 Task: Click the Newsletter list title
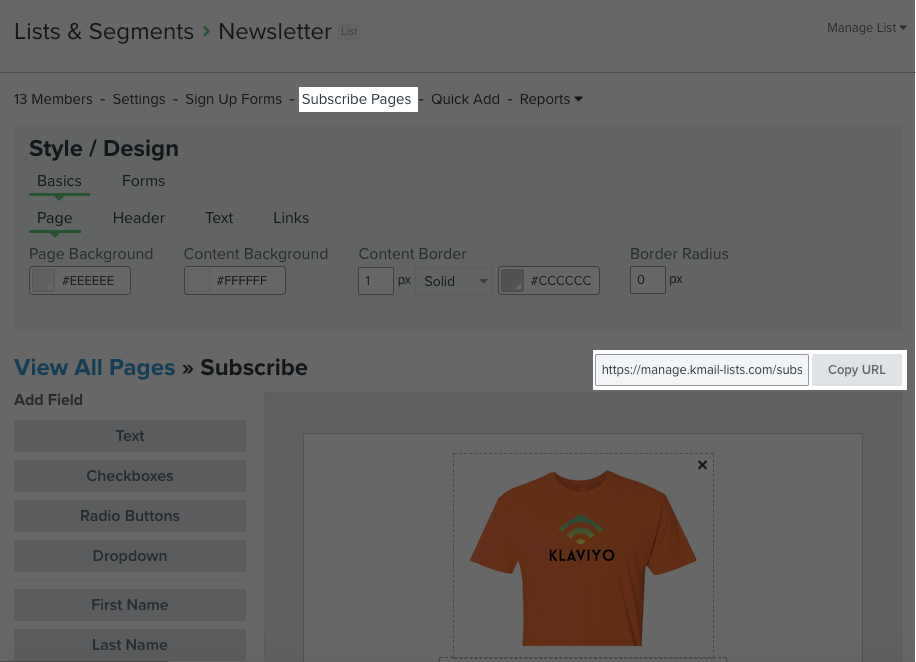(x=275, y=32)
